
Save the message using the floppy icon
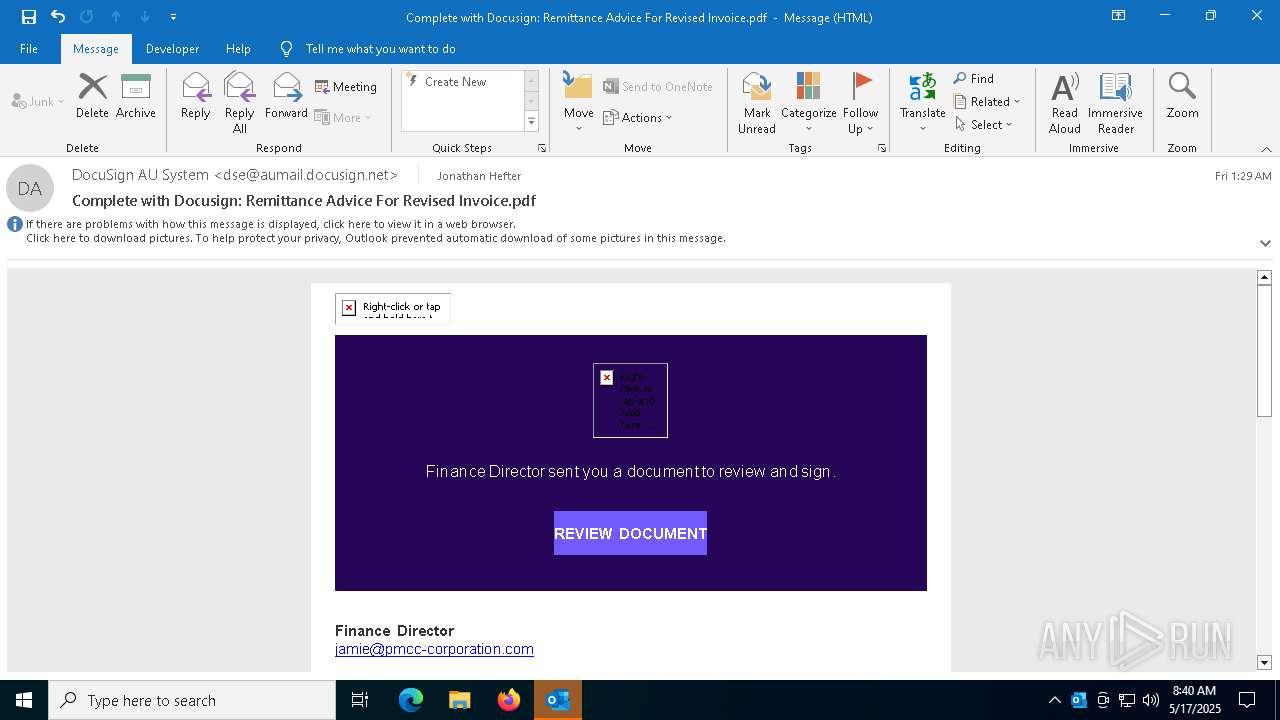(29, 17)
